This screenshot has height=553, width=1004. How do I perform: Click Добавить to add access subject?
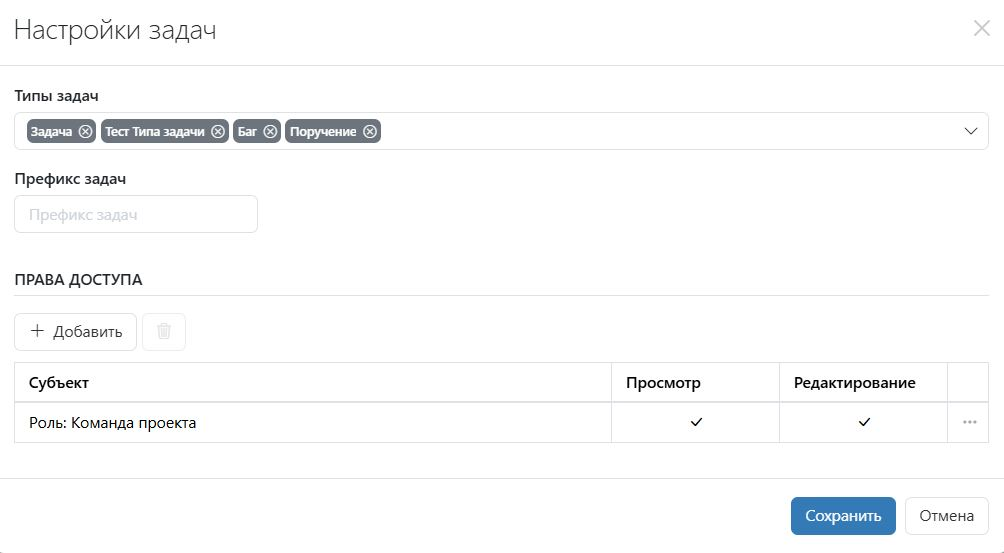pos(76,332)
